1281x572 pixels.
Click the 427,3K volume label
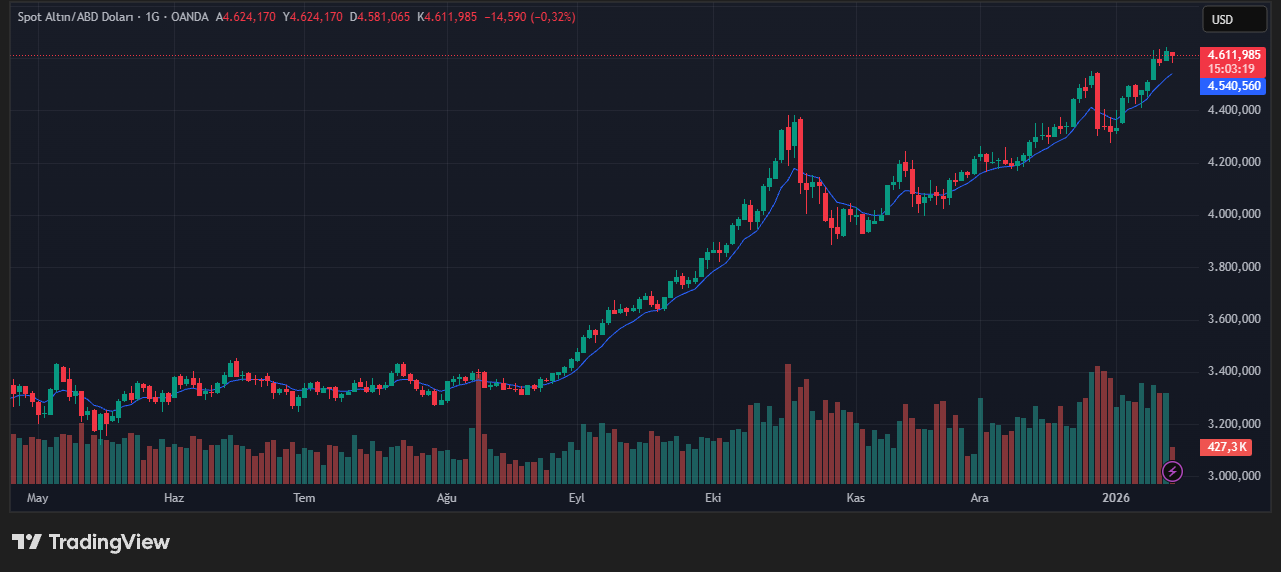(x=1227, y=447)
